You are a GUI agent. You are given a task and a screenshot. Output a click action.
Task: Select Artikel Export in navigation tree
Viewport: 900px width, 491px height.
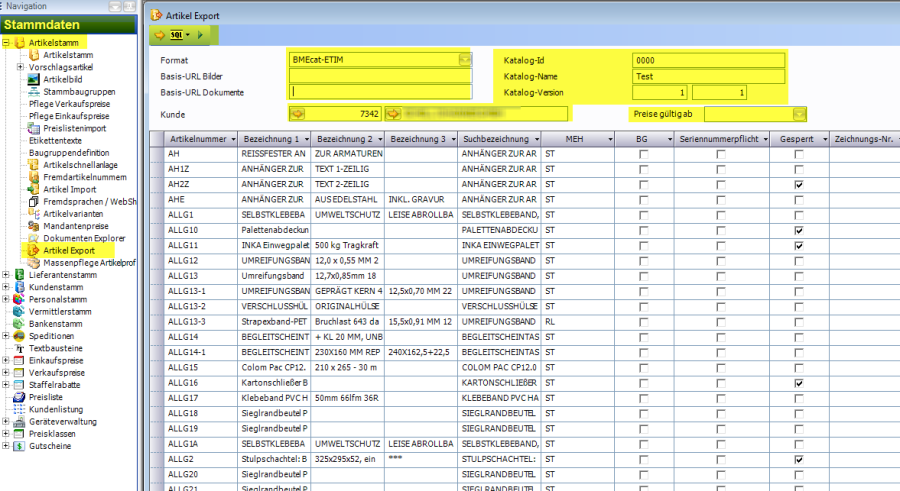point(69,250)
